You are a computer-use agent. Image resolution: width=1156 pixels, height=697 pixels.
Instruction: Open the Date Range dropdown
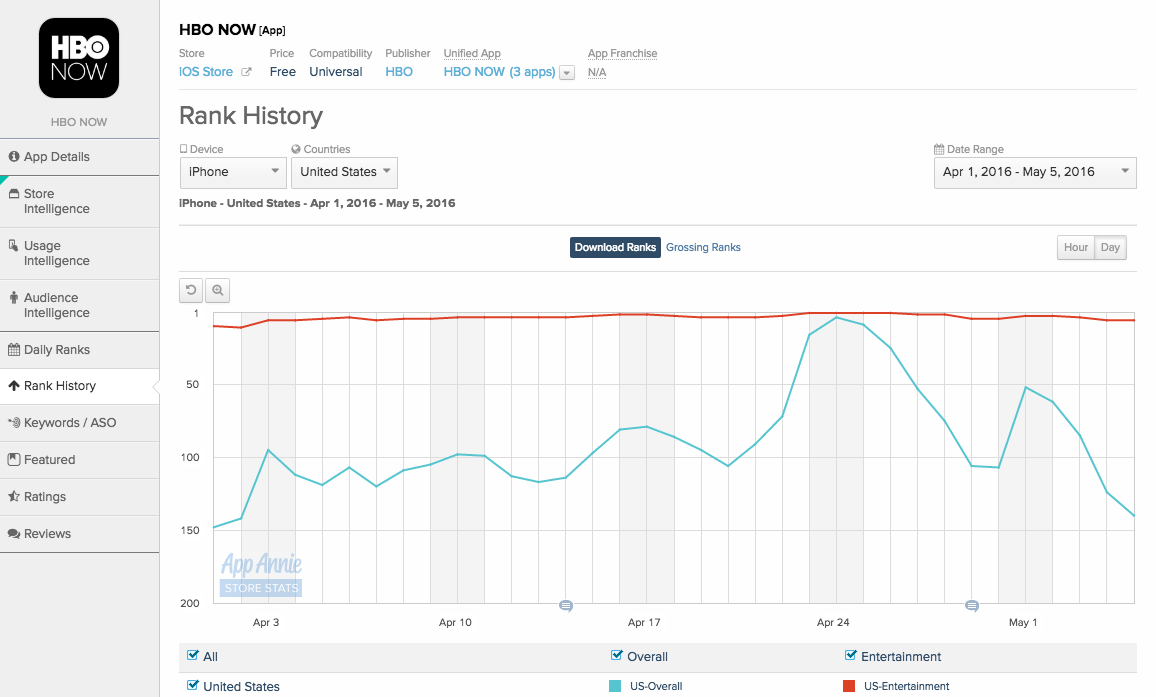(x=1035, y=172)
